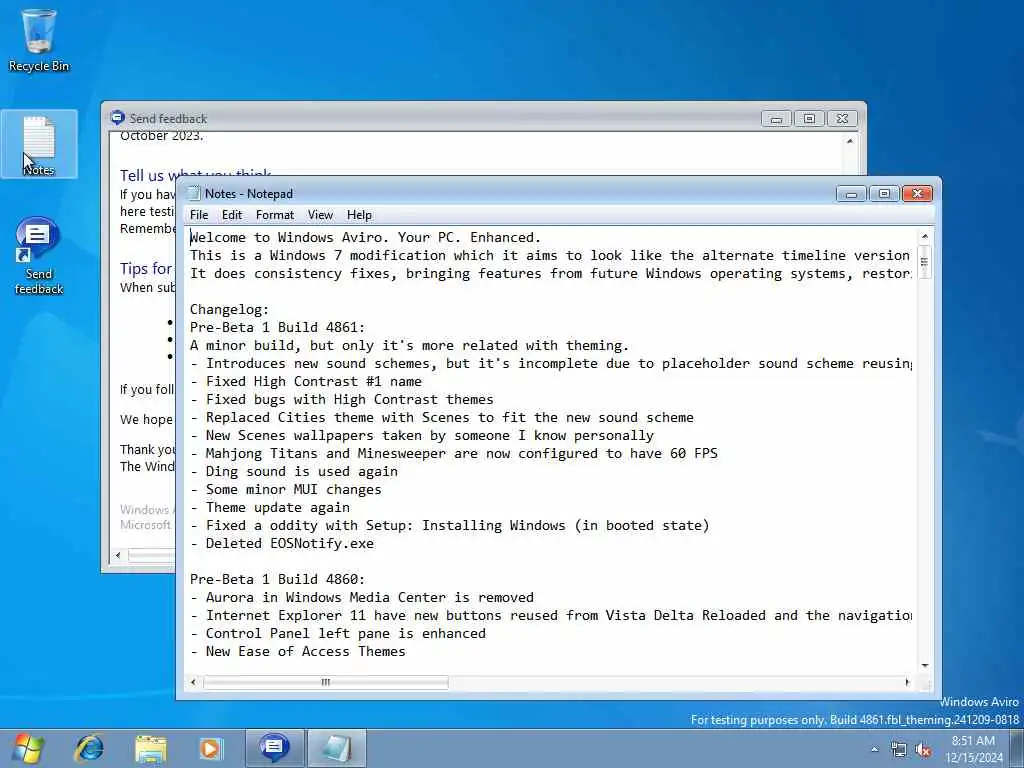Click Notepad vertical scrollbar down arrow
Screen dimensions: 1024x768
pos(925,665)
